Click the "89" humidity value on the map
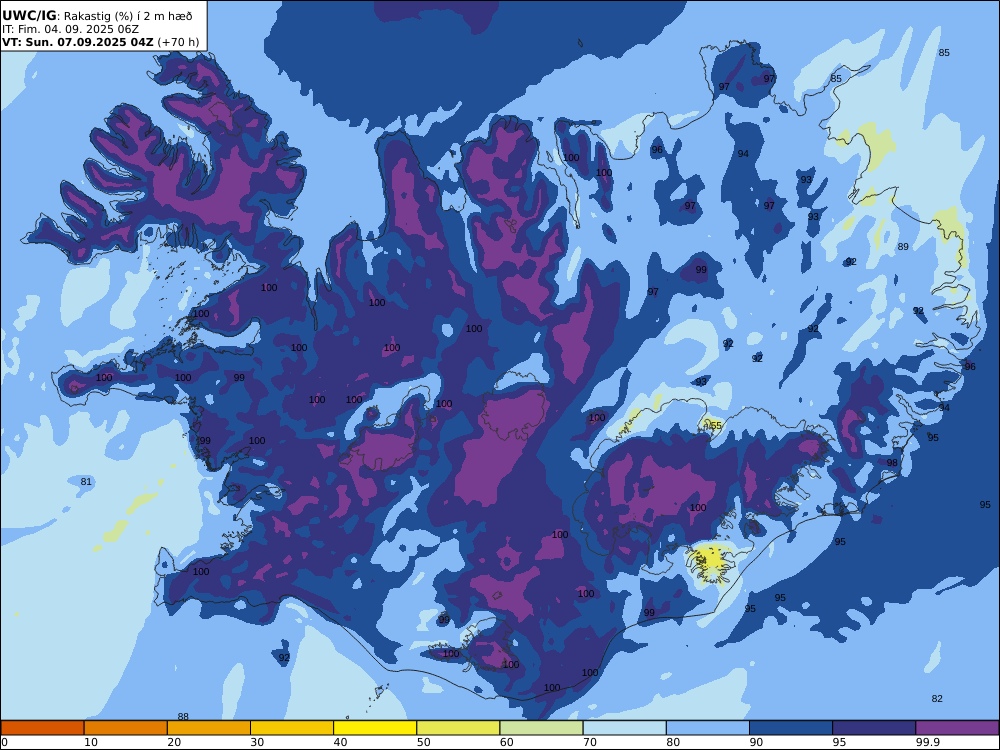Screen dimensions: 1000x750 coord(903,247)
